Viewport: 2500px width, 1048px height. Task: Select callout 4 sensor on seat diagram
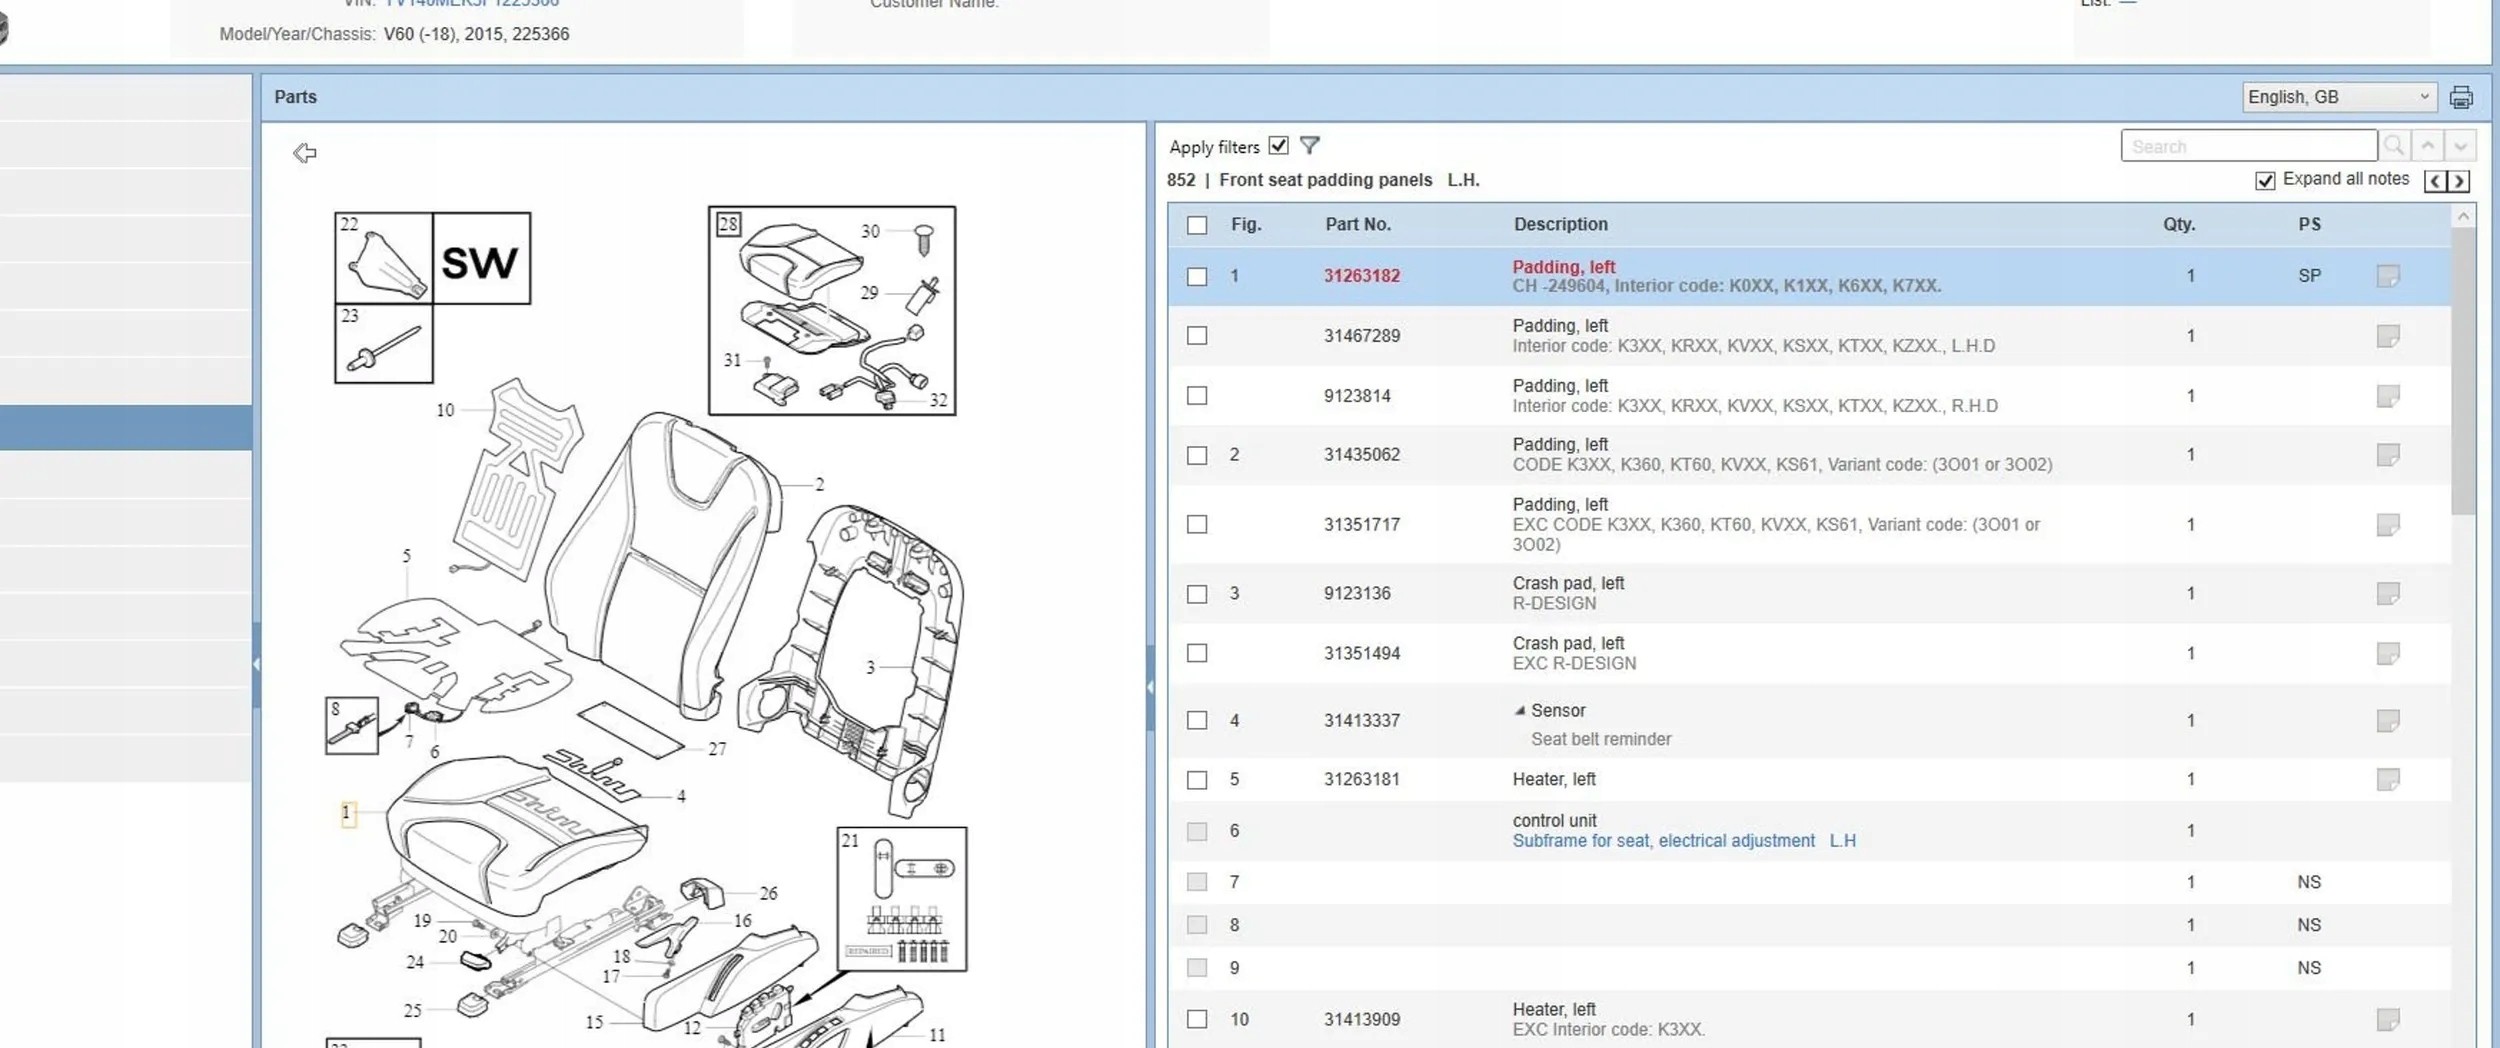coord(681,797)
